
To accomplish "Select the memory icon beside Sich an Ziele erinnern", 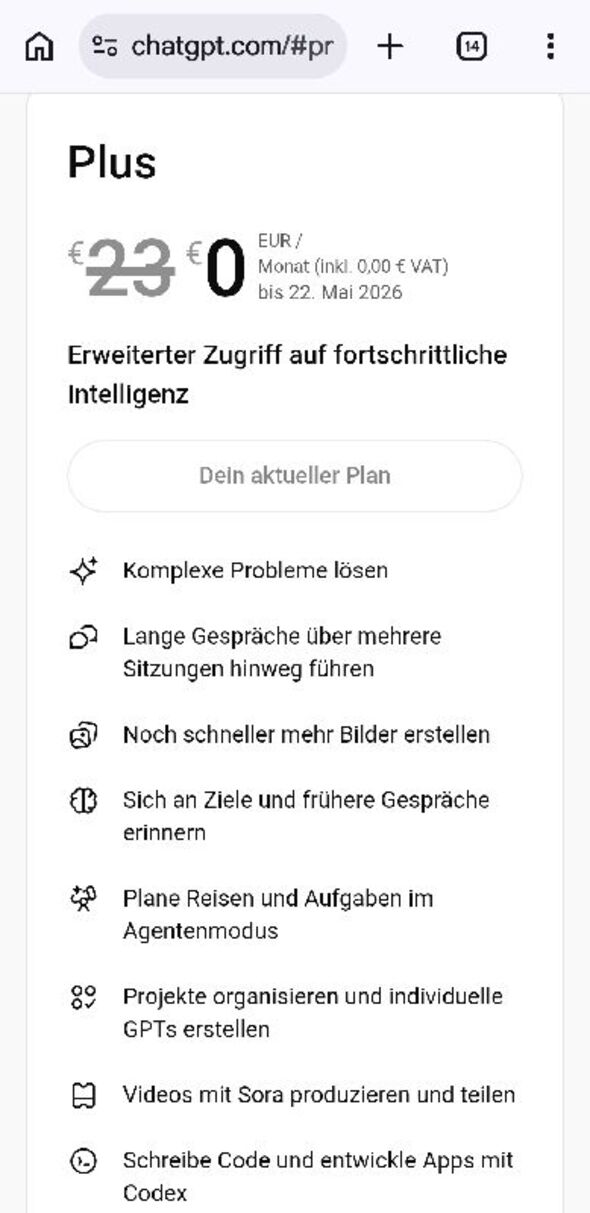I will [83, 800].
